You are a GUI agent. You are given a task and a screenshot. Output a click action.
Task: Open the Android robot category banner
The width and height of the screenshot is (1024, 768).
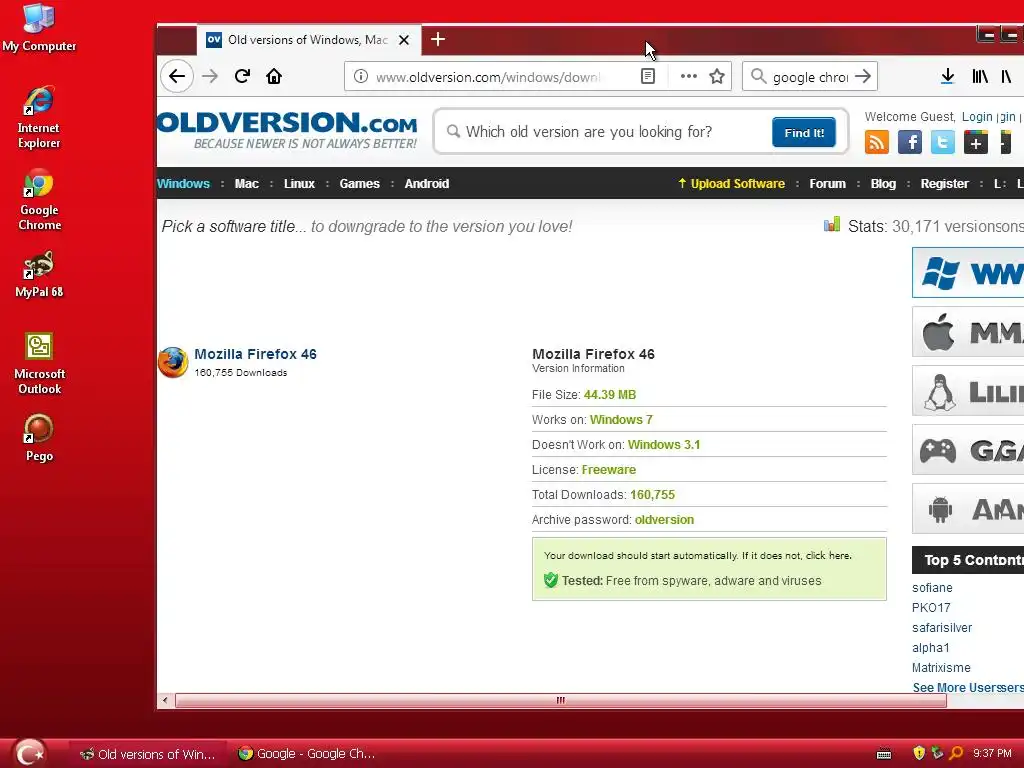[x=968, y=509]
